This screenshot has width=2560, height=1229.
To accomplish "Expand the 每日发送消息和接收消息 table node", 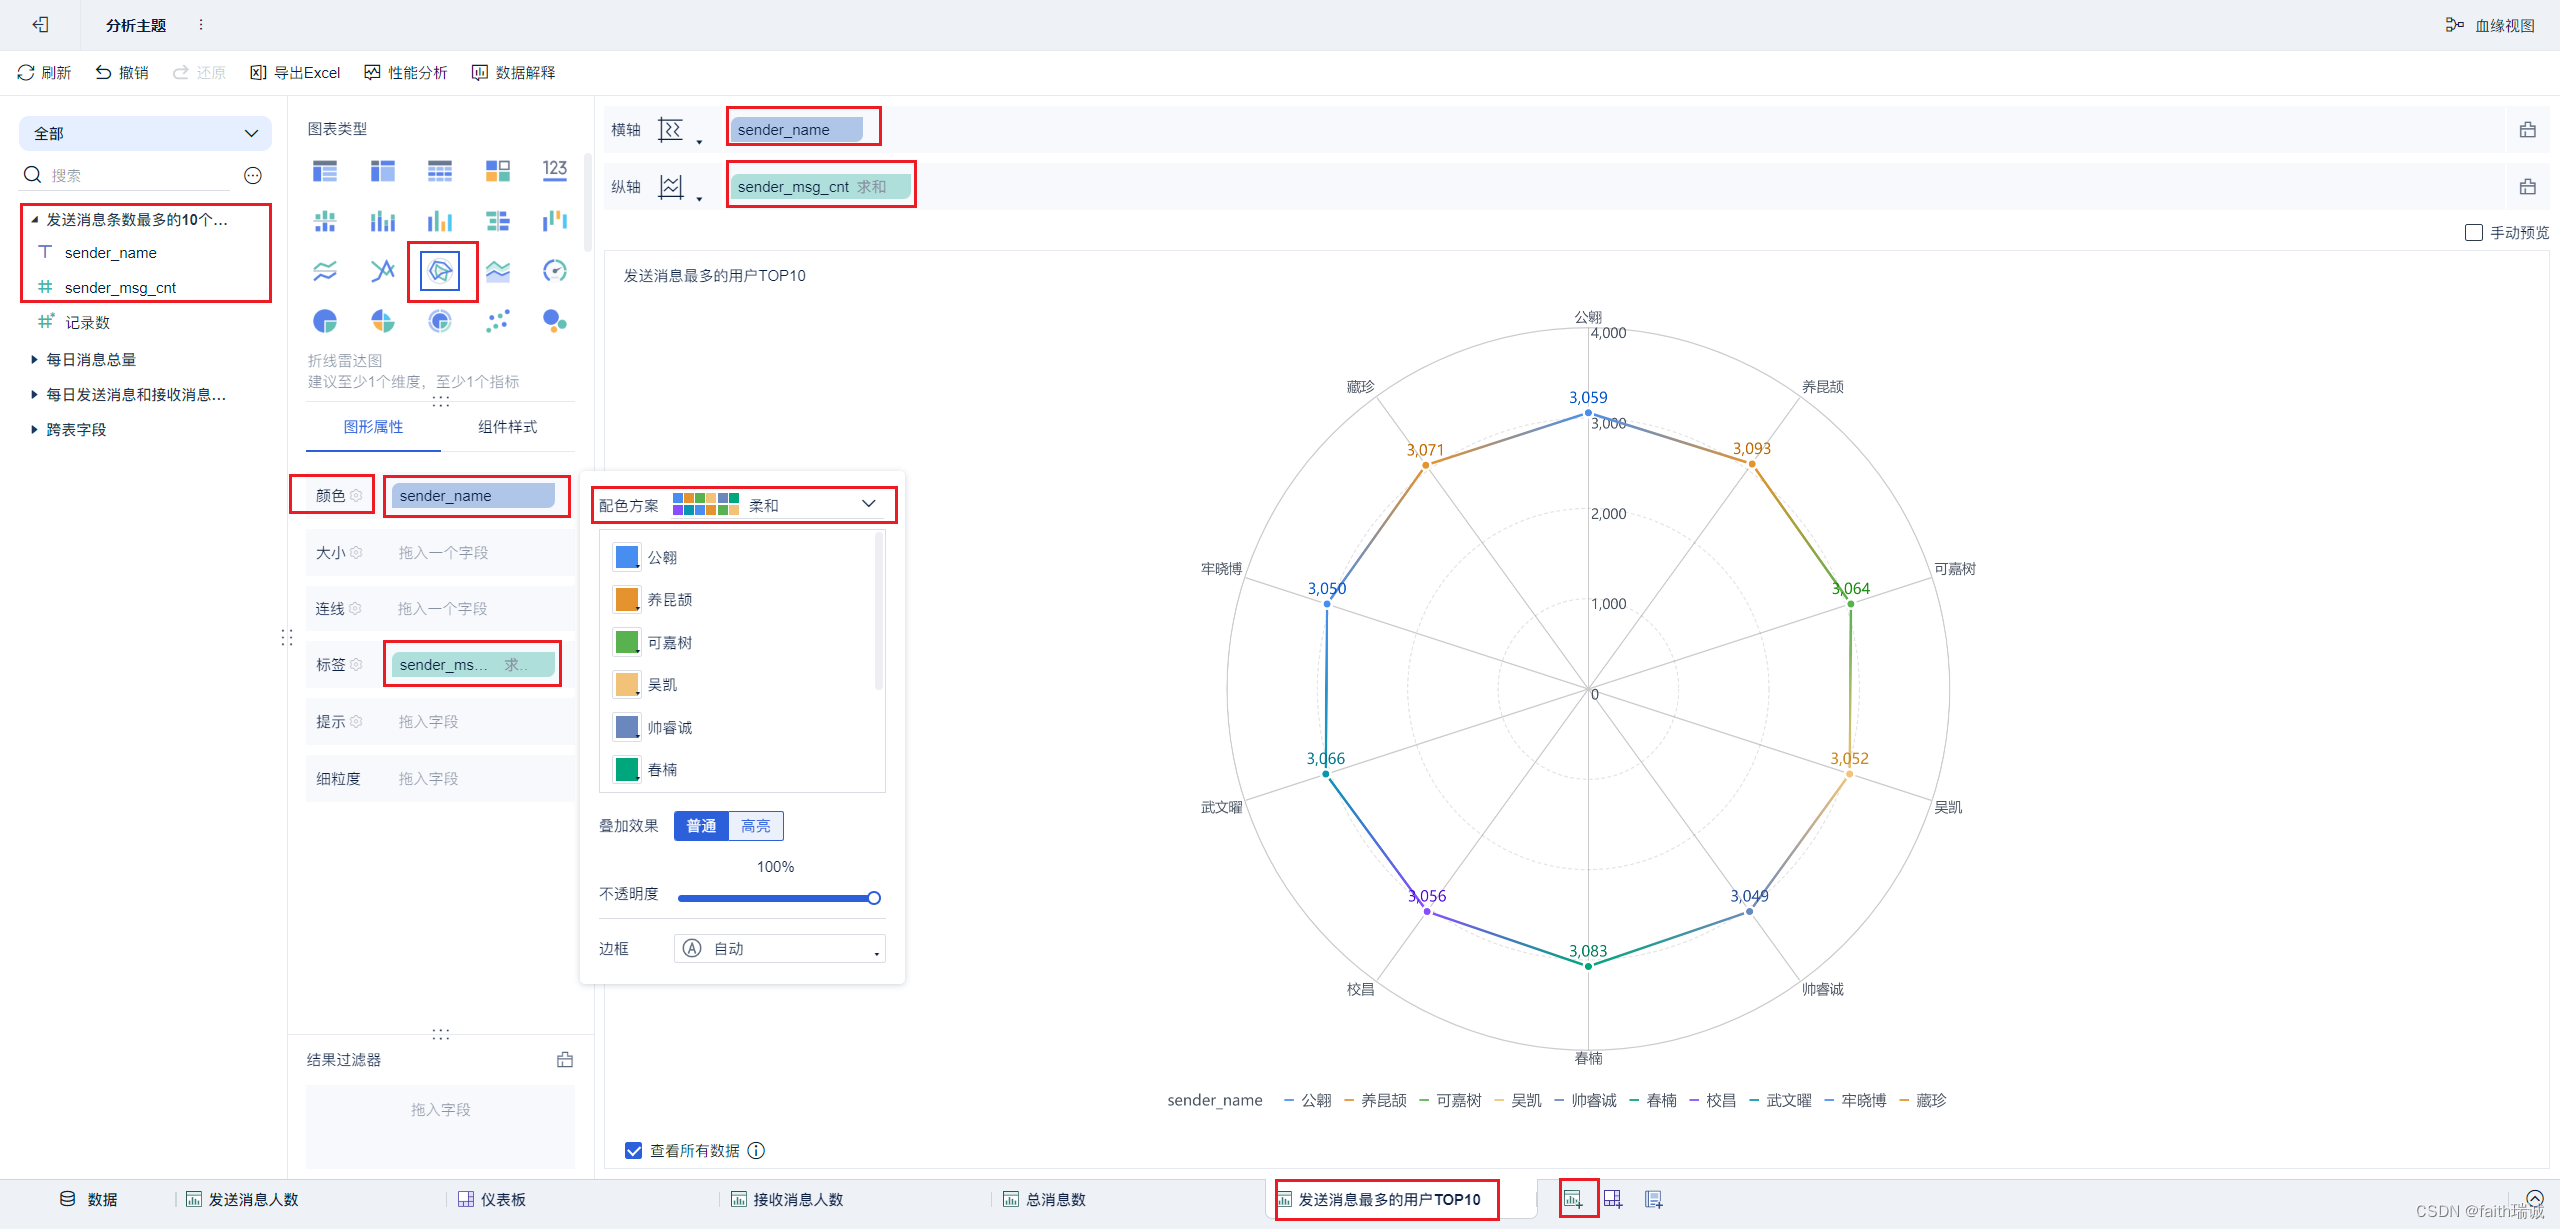I will (34, 395).
